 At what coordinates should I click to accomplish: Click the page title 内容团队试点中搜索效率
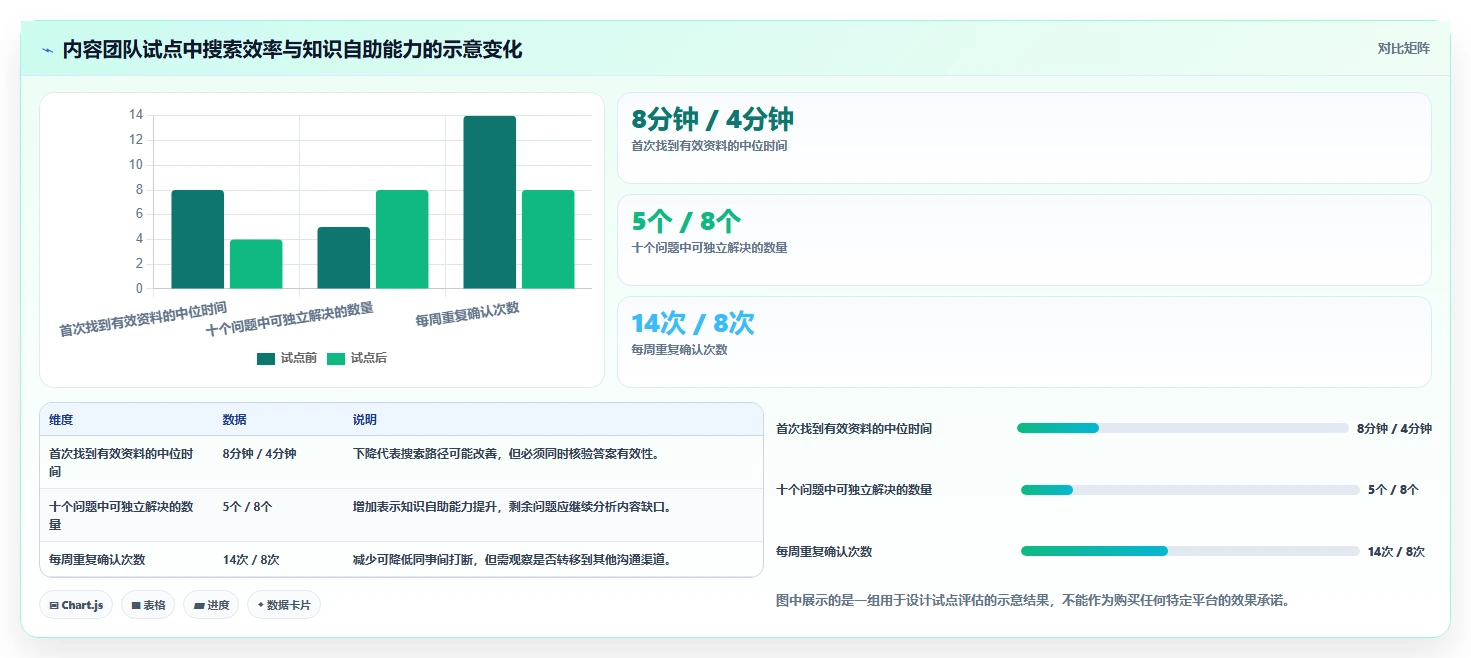(292, 49)
